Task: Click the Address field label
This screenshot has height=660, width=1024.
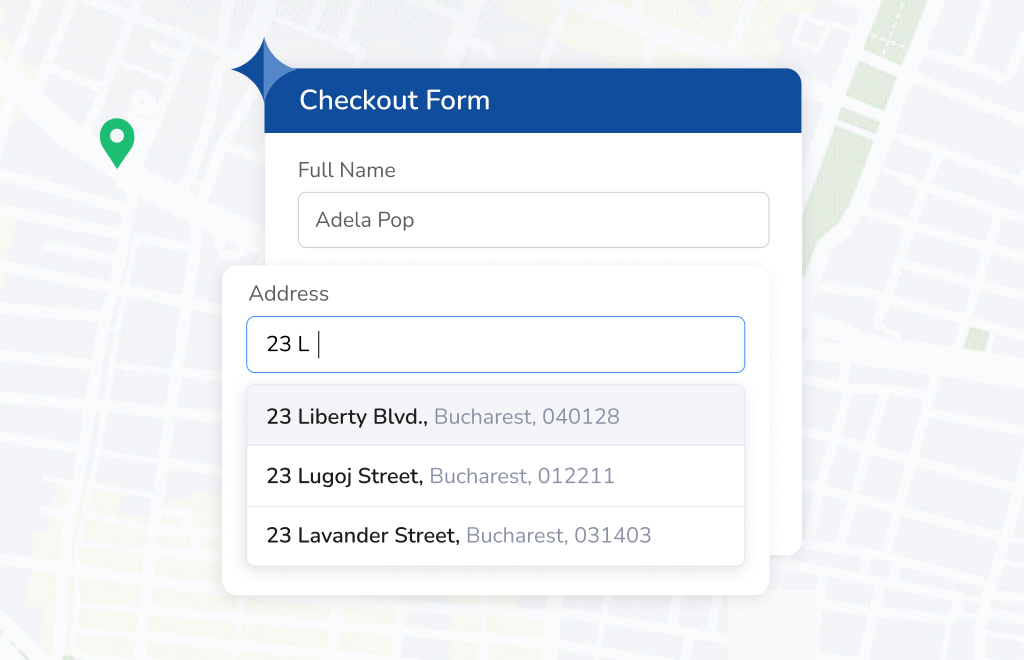Action: (x=288, y=294)
